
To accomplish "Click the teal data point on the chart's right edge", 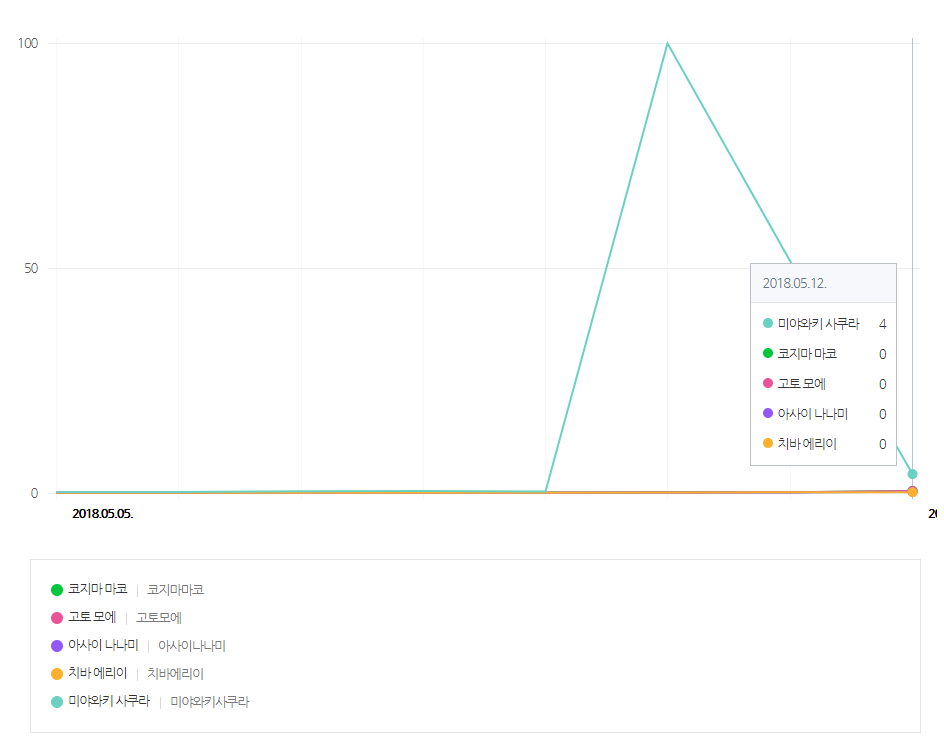I will pyautogui.click(x=912, y=474).
